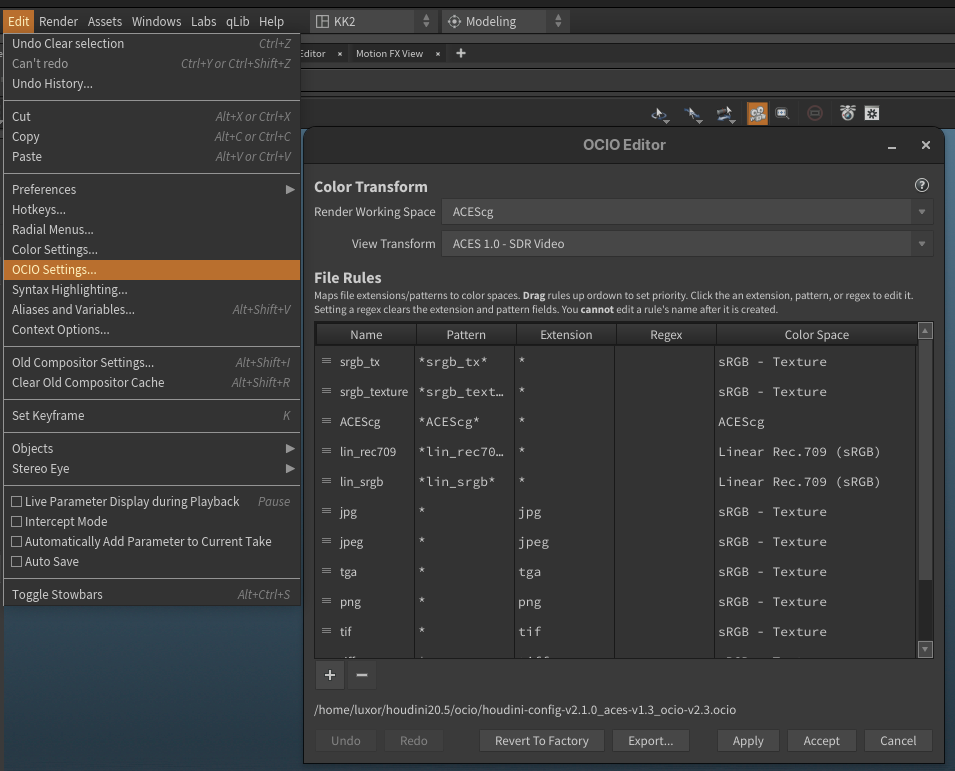Close the Motion FX View tab
955x771 pixels.
pos(437,54)
